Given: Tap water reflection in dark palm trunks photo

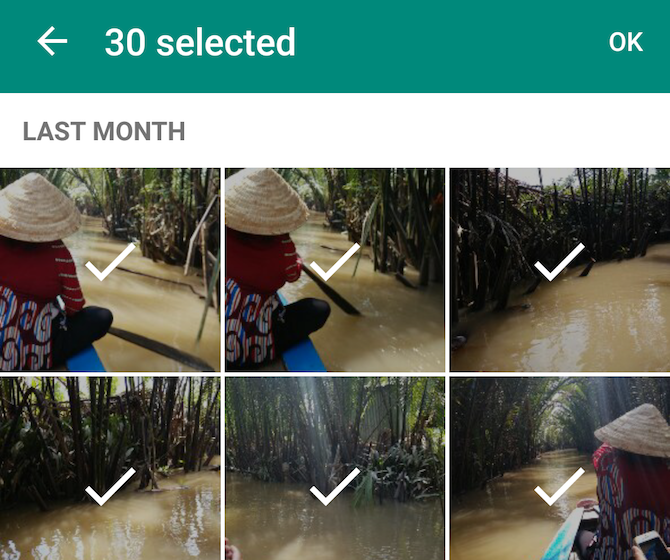Looking at the screenshot, I should click(x=150, y=525).
